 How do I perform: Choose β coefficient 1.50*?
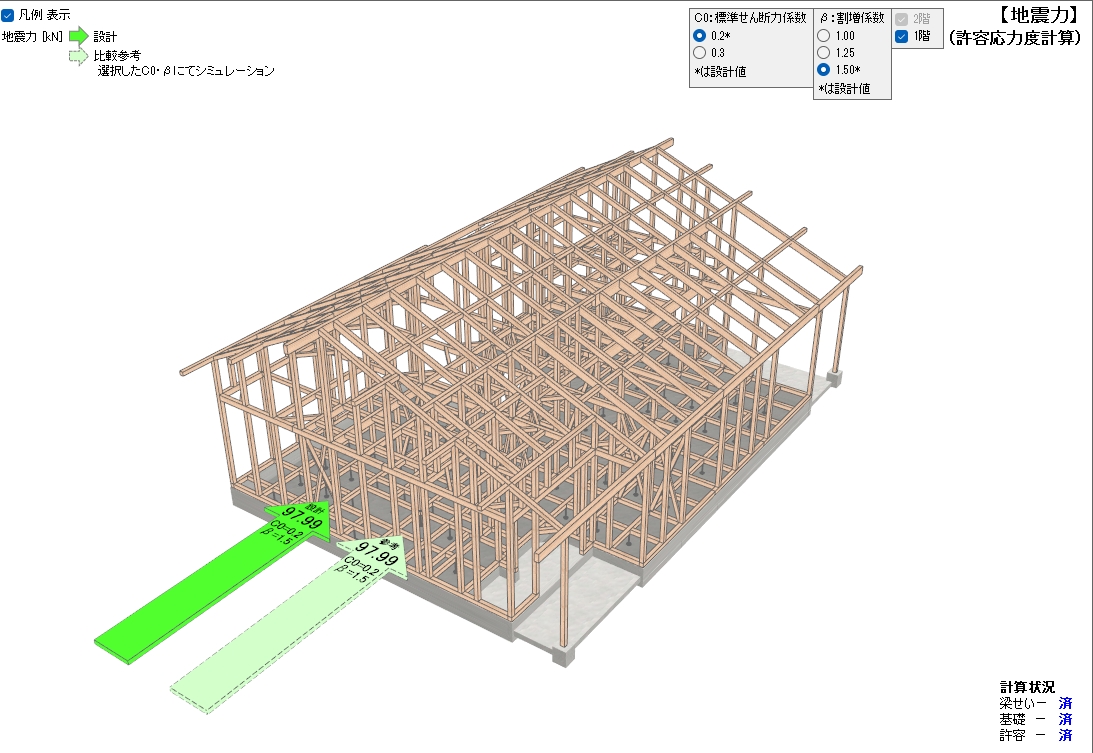(823, 70)
